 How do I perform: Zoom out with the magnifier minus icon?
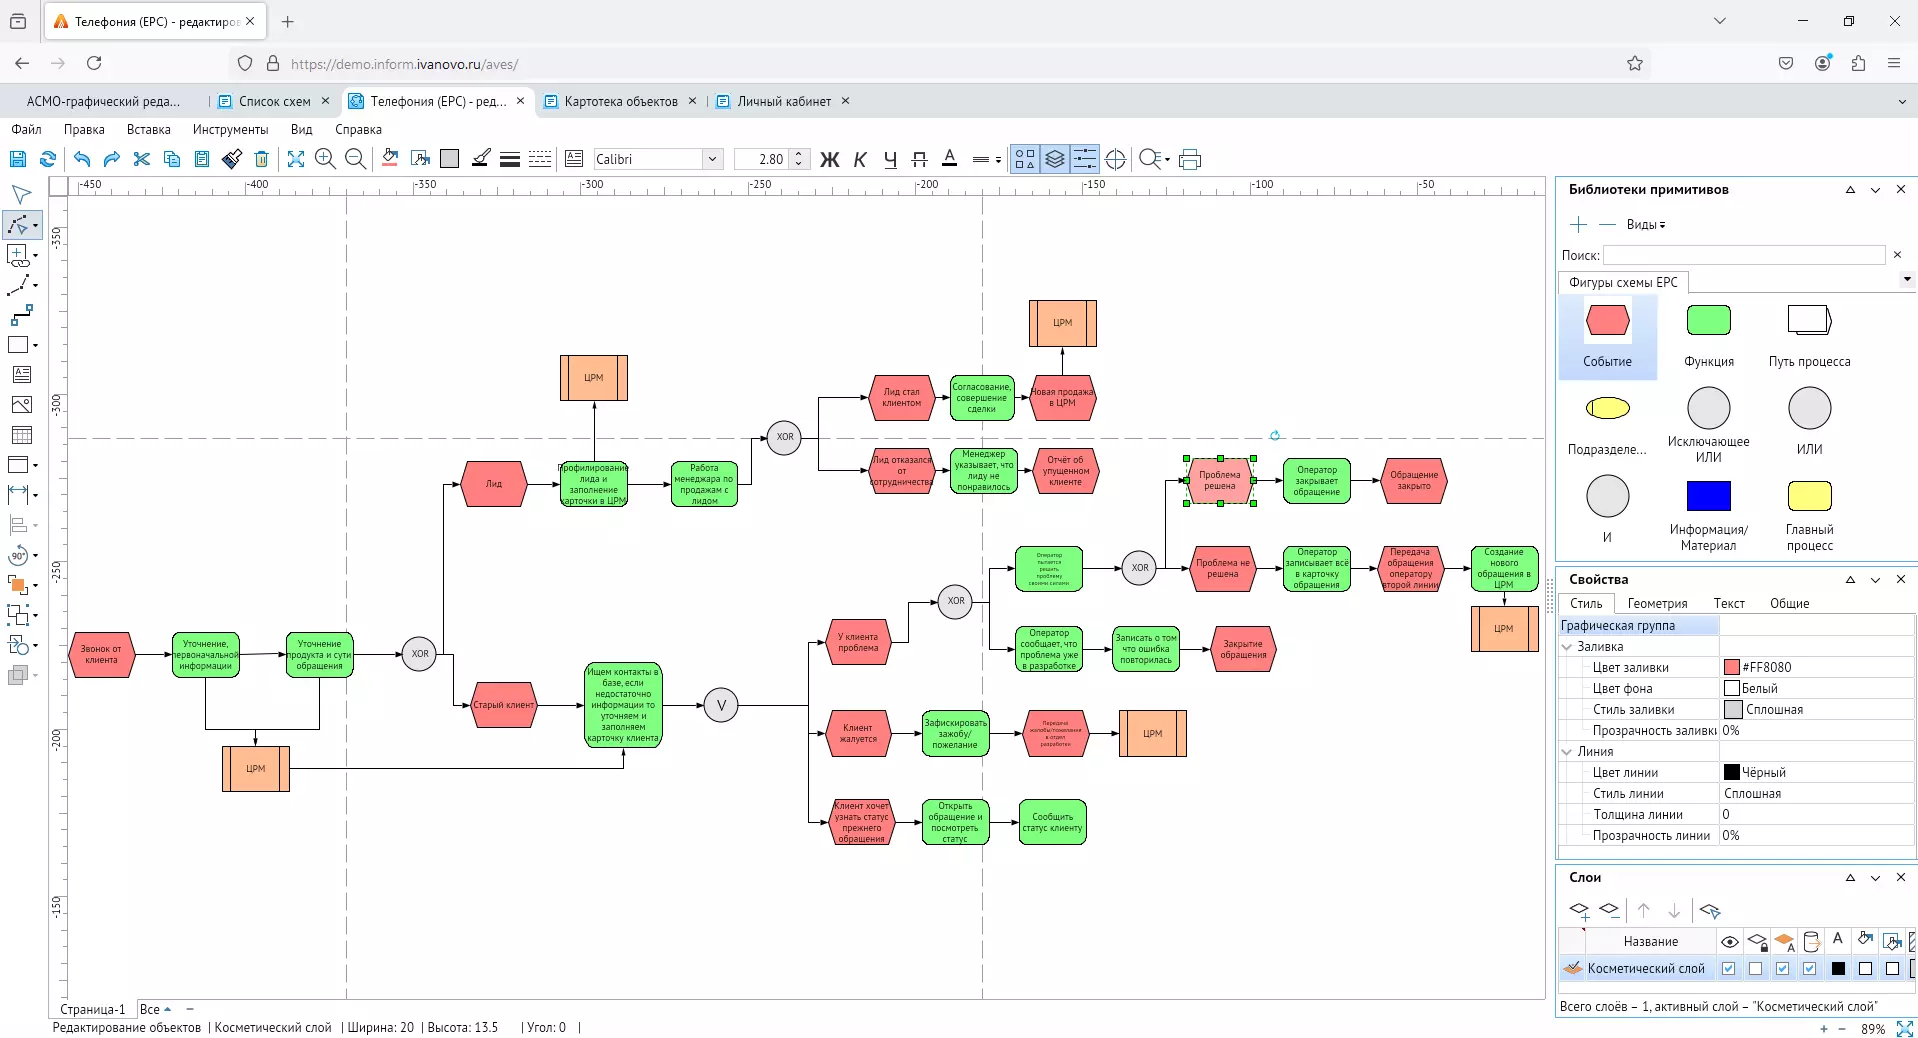tap(355, 159)
